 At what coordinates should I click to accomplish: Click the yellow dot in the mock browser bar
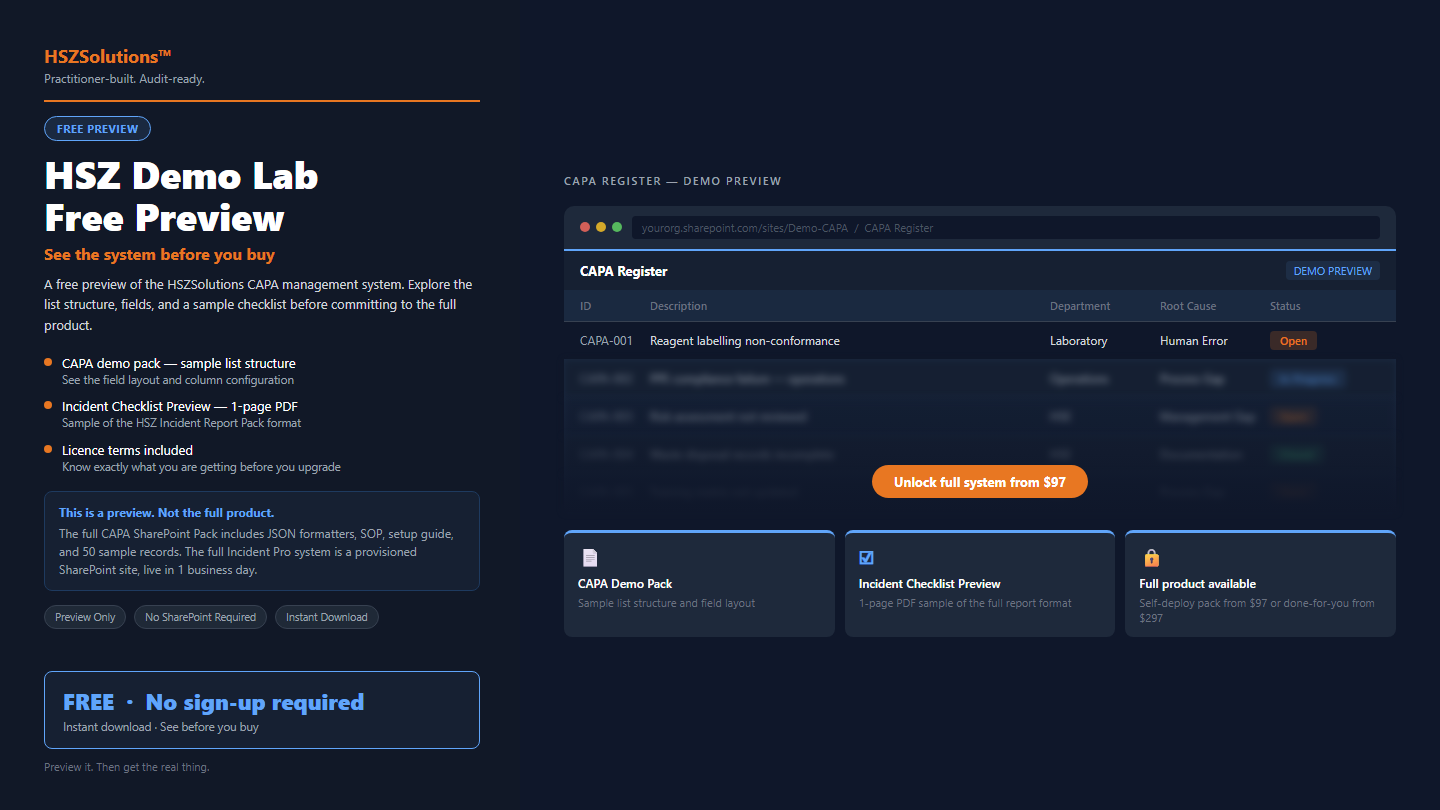[601, 227]
